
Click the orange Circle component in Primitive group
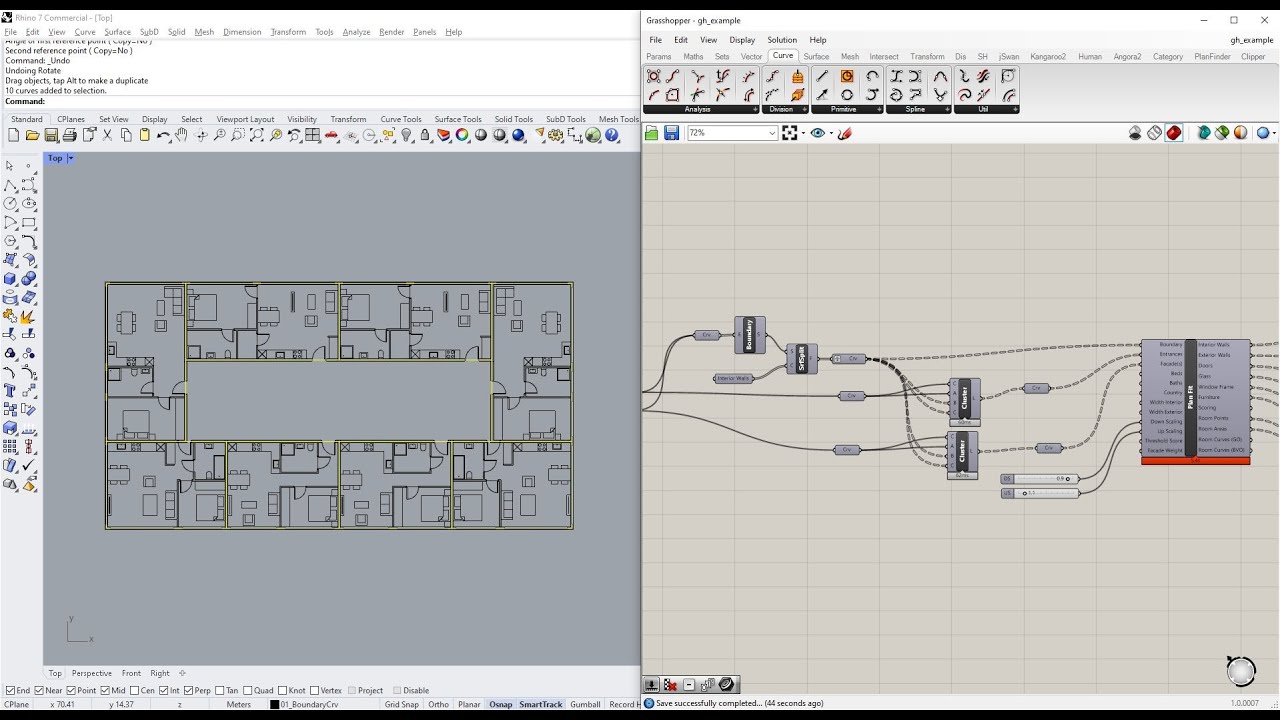[847, 76]
